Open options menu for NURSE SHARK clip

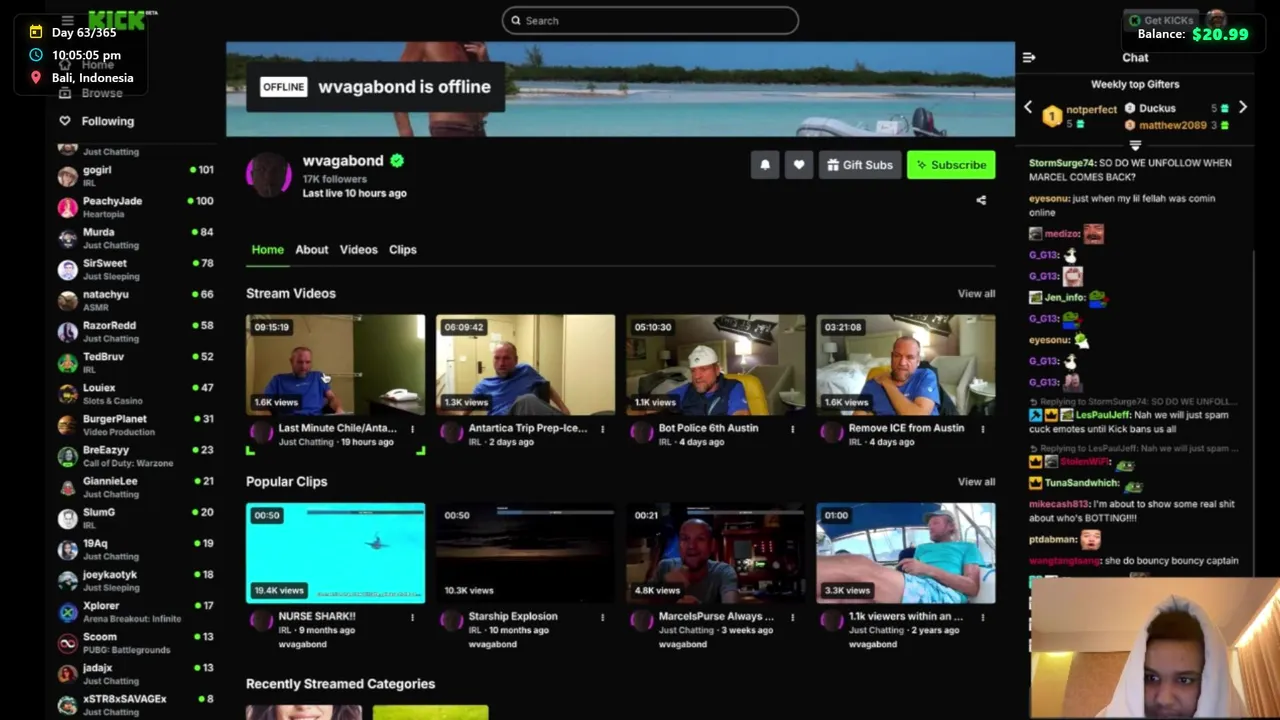coord(412,618)
